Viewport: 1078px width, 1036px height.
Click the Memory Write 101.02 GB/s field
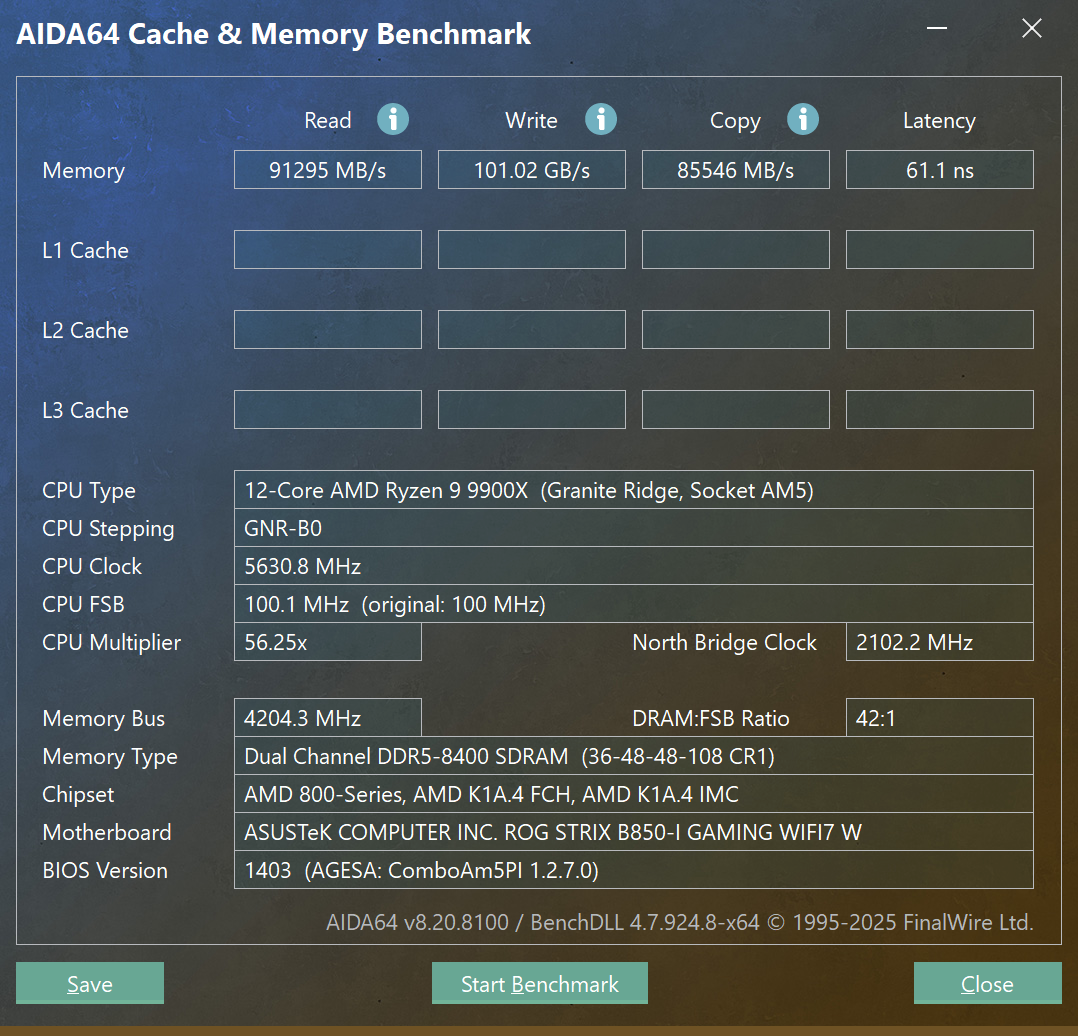coord(531,170)
